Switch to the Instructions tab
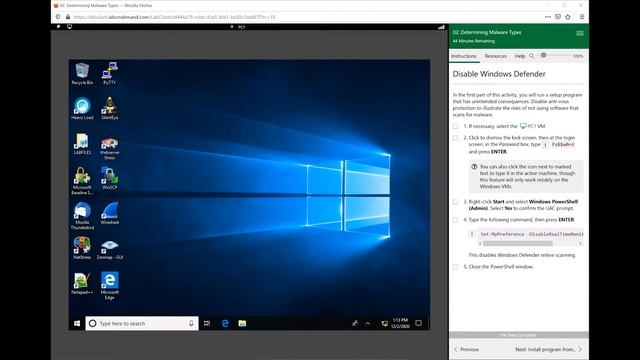Screen dimensions: 640x360 pos(464,56)
